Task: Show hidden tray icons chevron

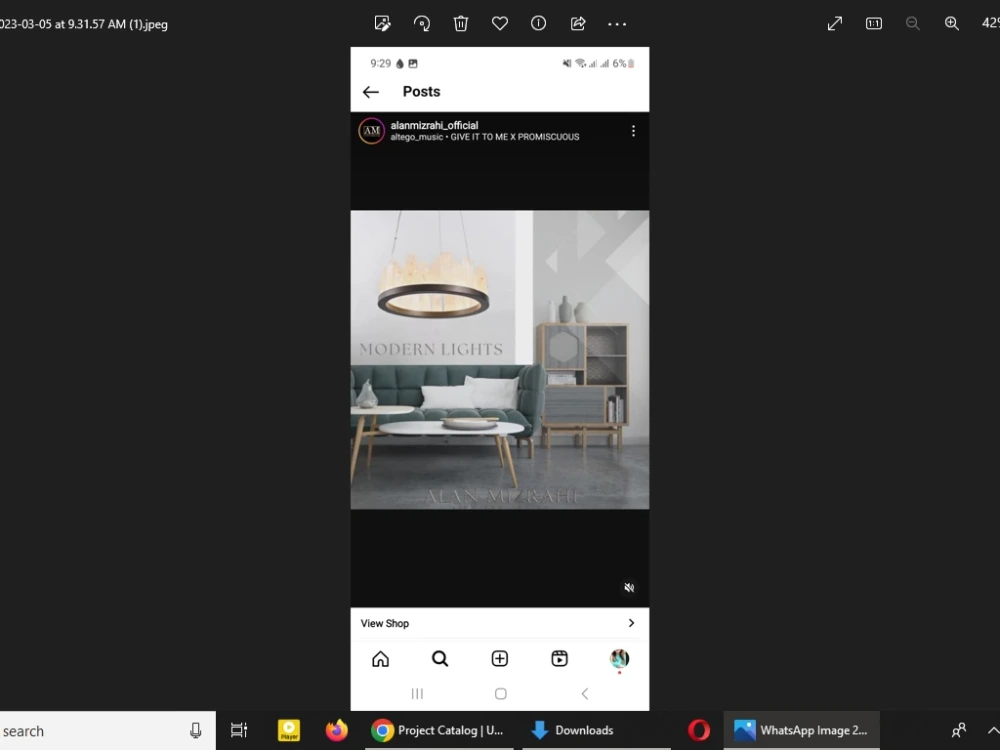Action: tap(993, 730)
